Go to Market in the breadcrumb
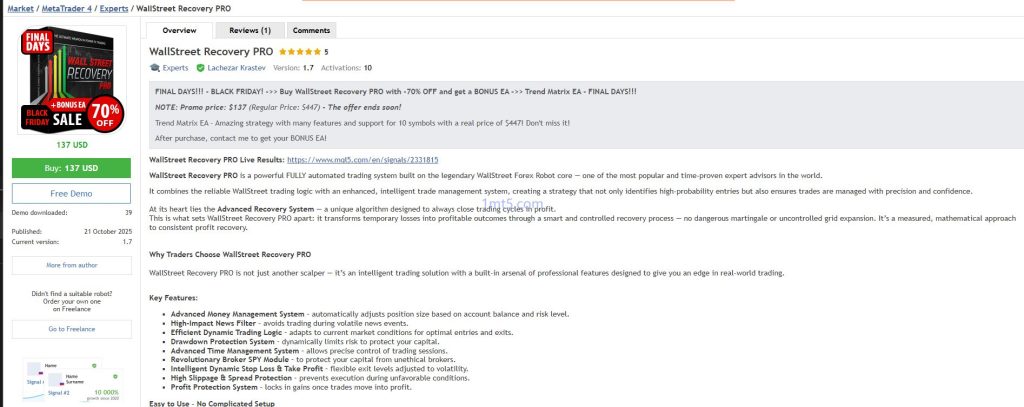 pyautogui.click(x=20, y=8)
